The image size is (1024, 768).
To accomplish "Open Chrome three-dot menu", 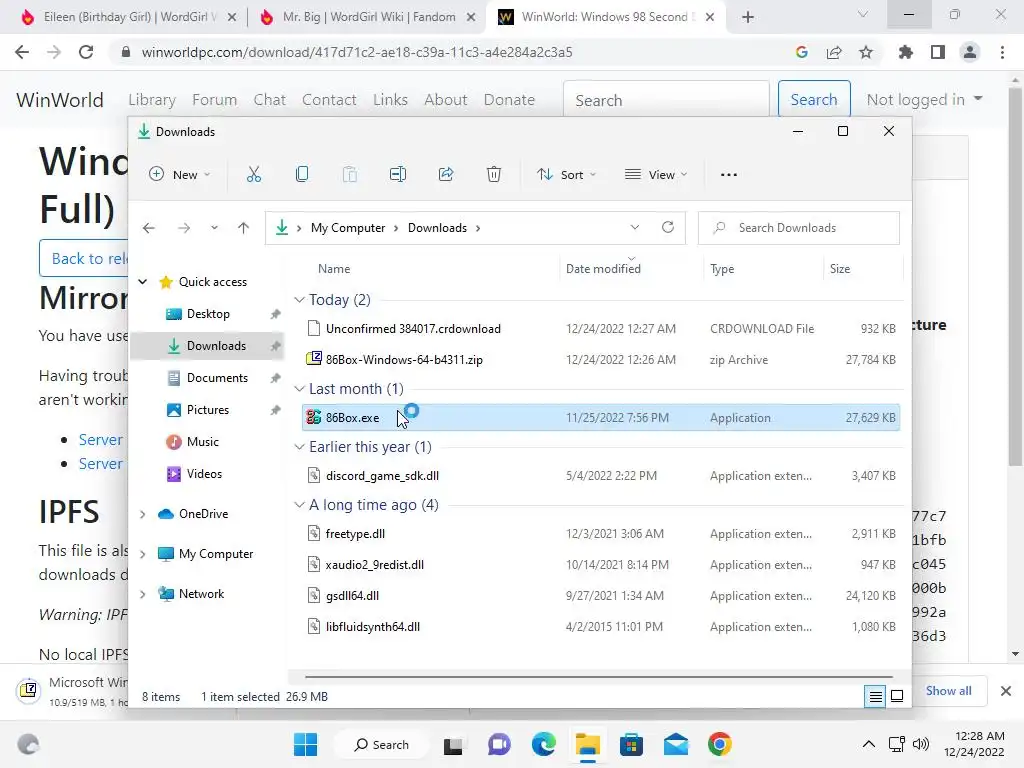I will pos(1002,52).
